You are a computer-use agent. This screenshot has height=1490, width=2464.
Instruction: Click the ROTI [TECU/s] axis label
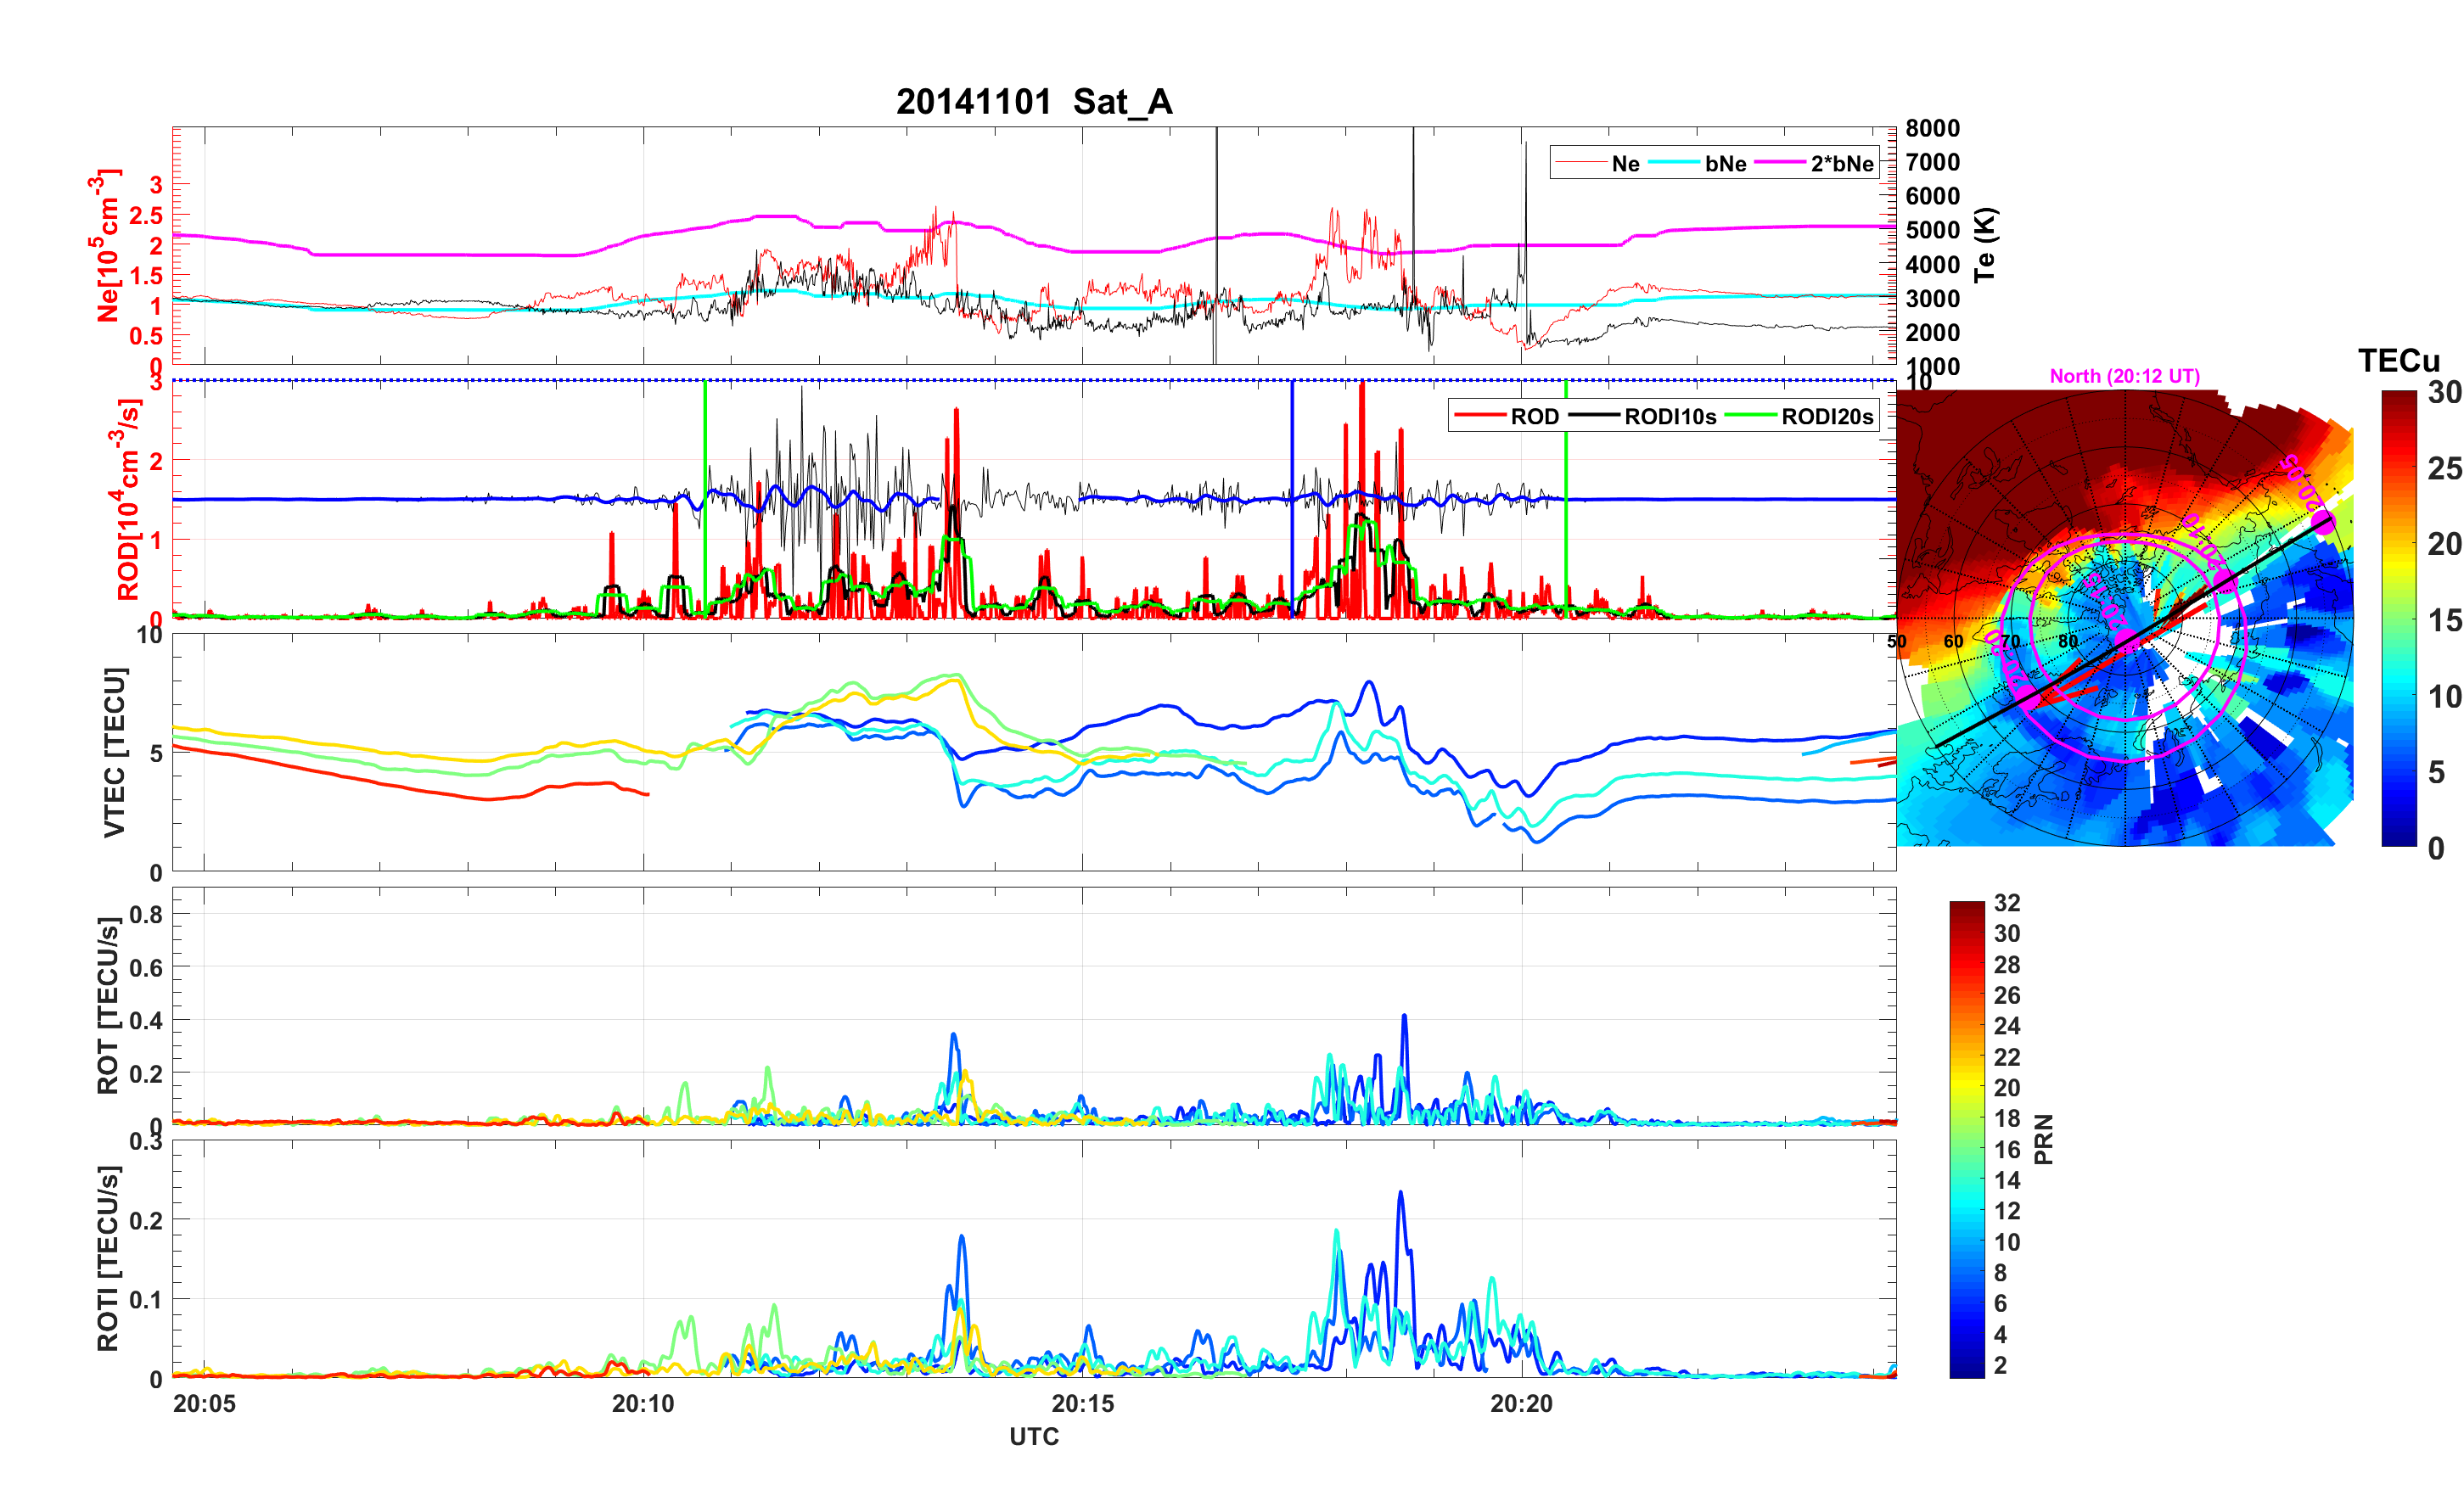click(x=108, y=1258)
